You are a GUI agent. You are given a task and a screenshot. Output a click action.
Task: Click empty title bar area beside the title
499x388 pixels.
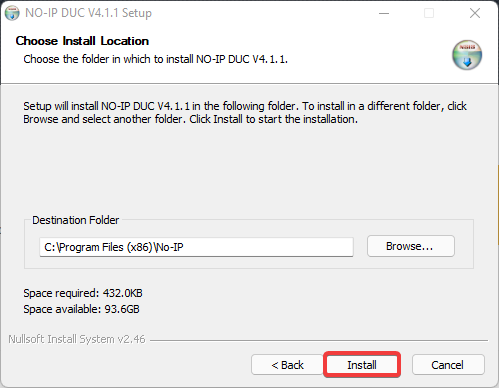pos(260,13)
